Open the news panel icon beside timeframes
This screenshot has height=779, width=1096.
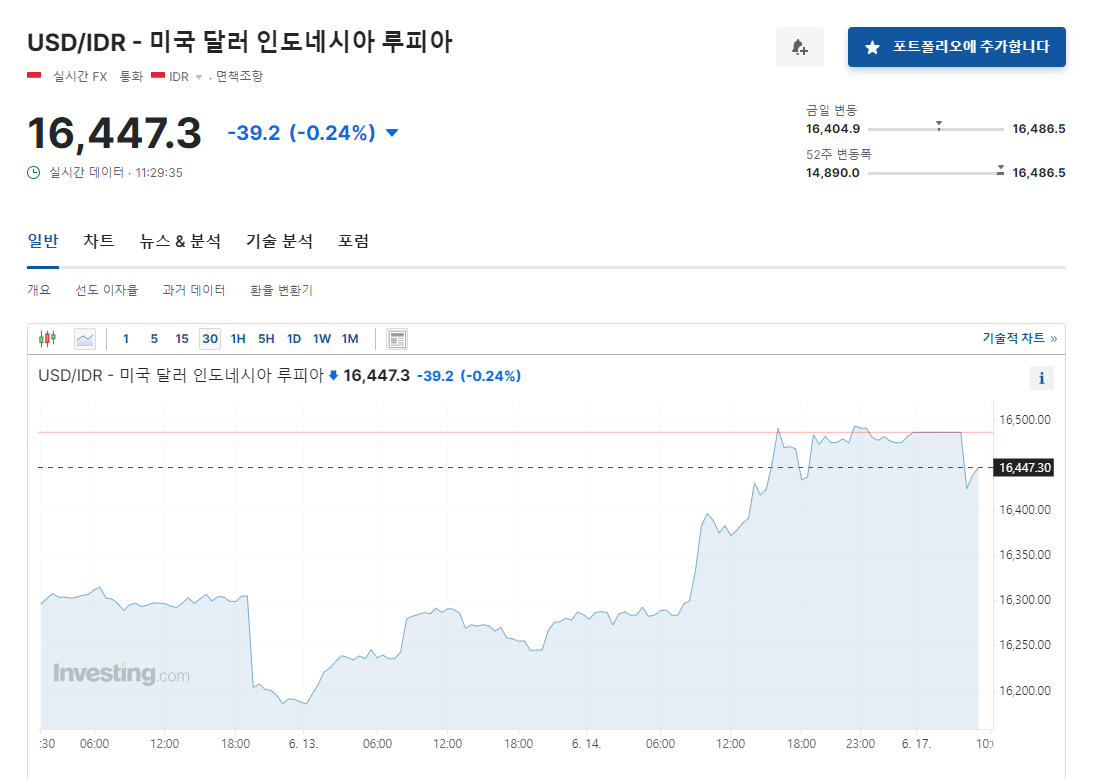(396, 338)
